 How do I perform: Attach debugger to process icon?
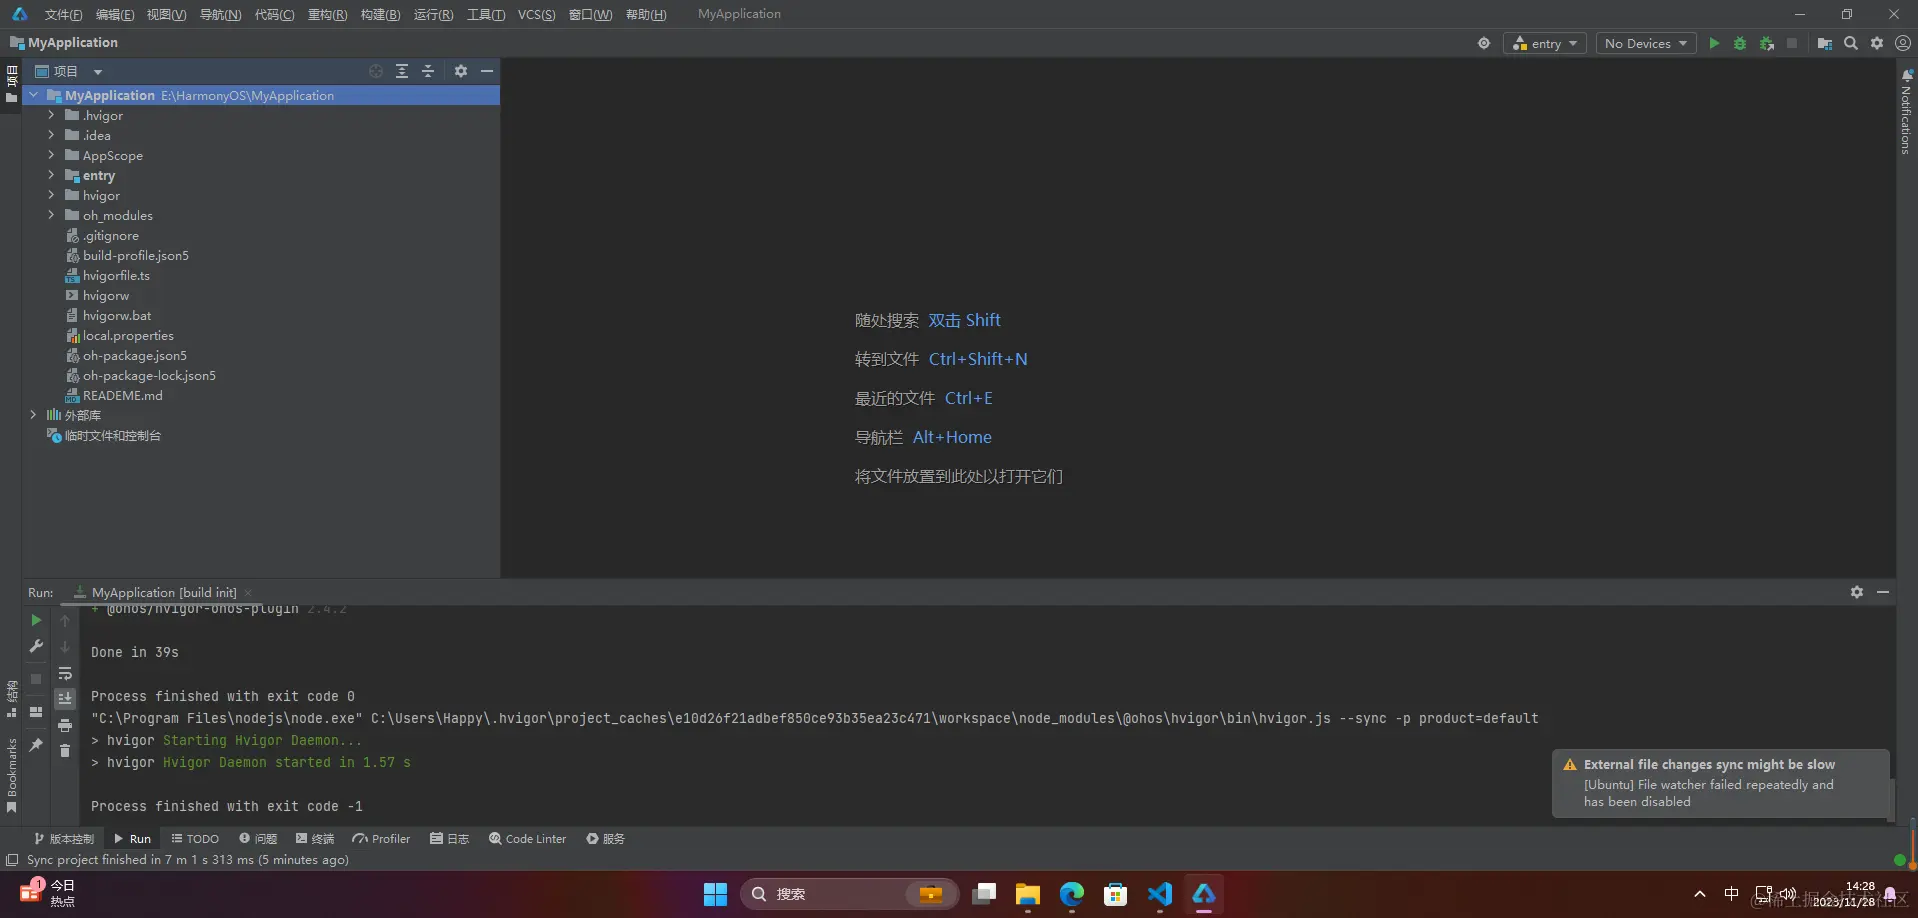point(1767,43)
